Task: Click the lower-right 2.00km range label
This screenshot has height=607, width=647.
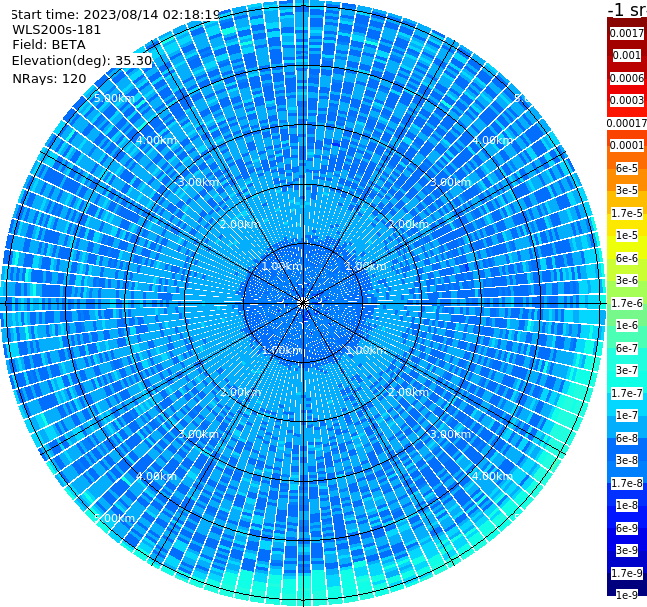Action: click(x=409, y=392)
